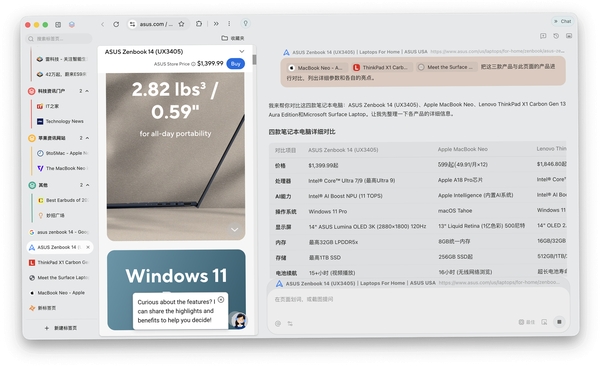The image size is (600, 366).
Task: Click the page scrollbar thumb
Action: pos(254,59)
